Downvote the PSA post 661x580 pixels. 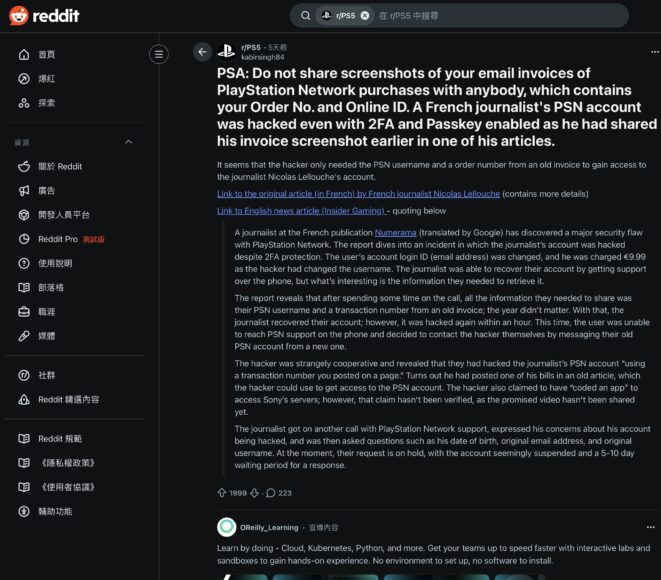click(x=254, y=492)
